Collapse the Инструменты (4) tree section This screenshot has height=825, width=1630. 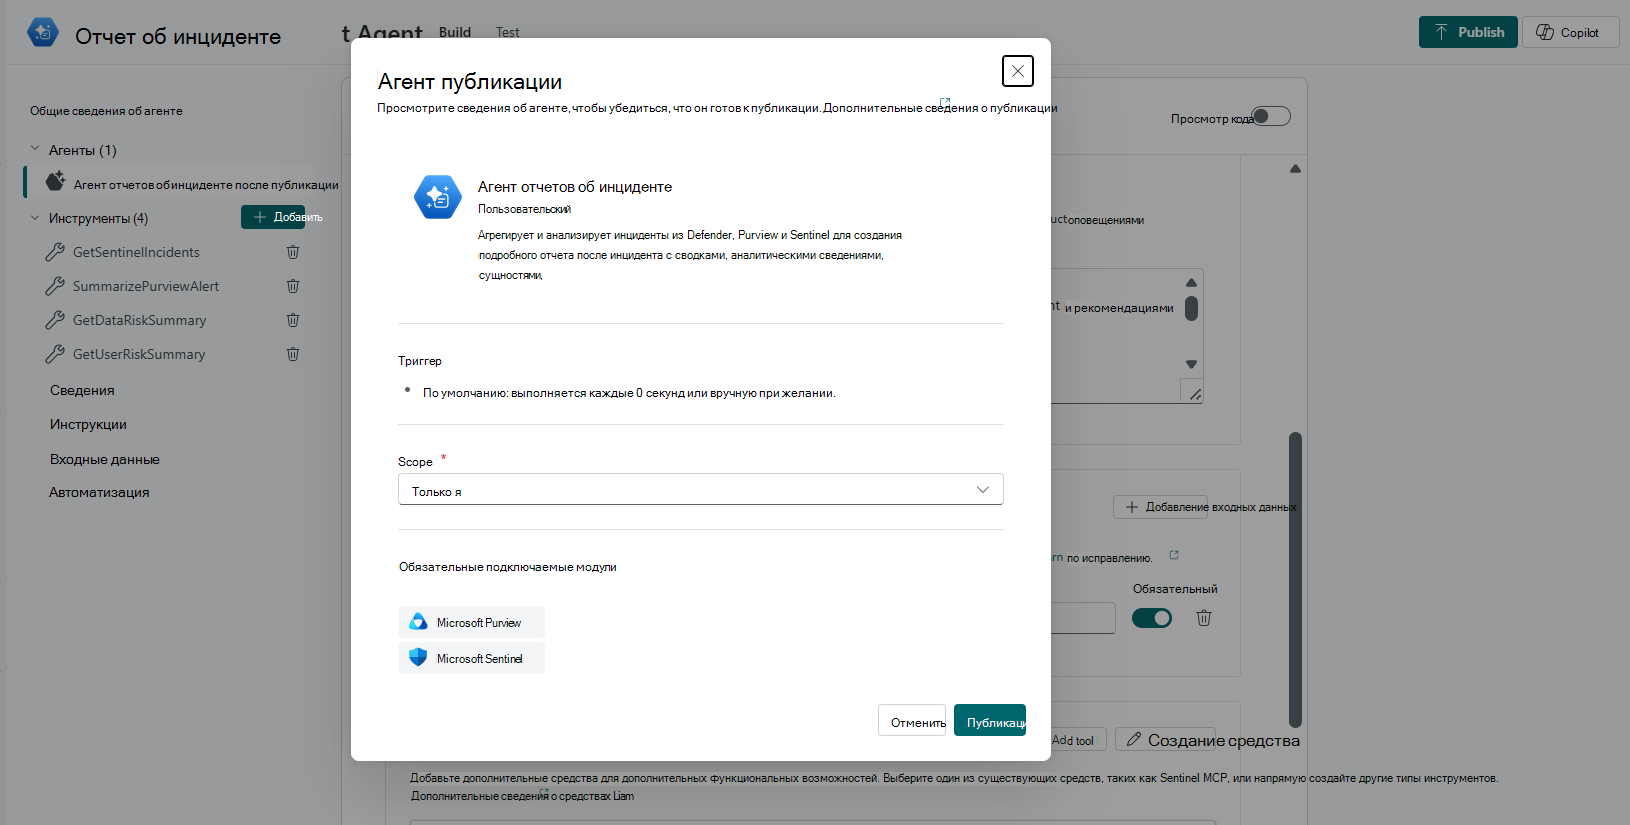35,217
